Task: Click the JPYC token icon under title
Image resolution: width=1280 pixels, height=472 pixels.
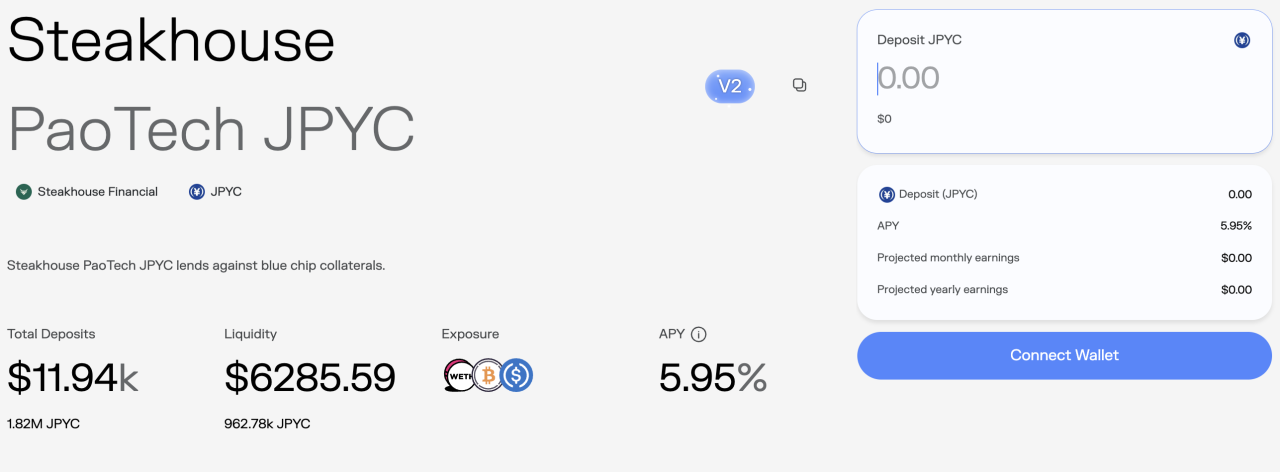Action: 197,192
